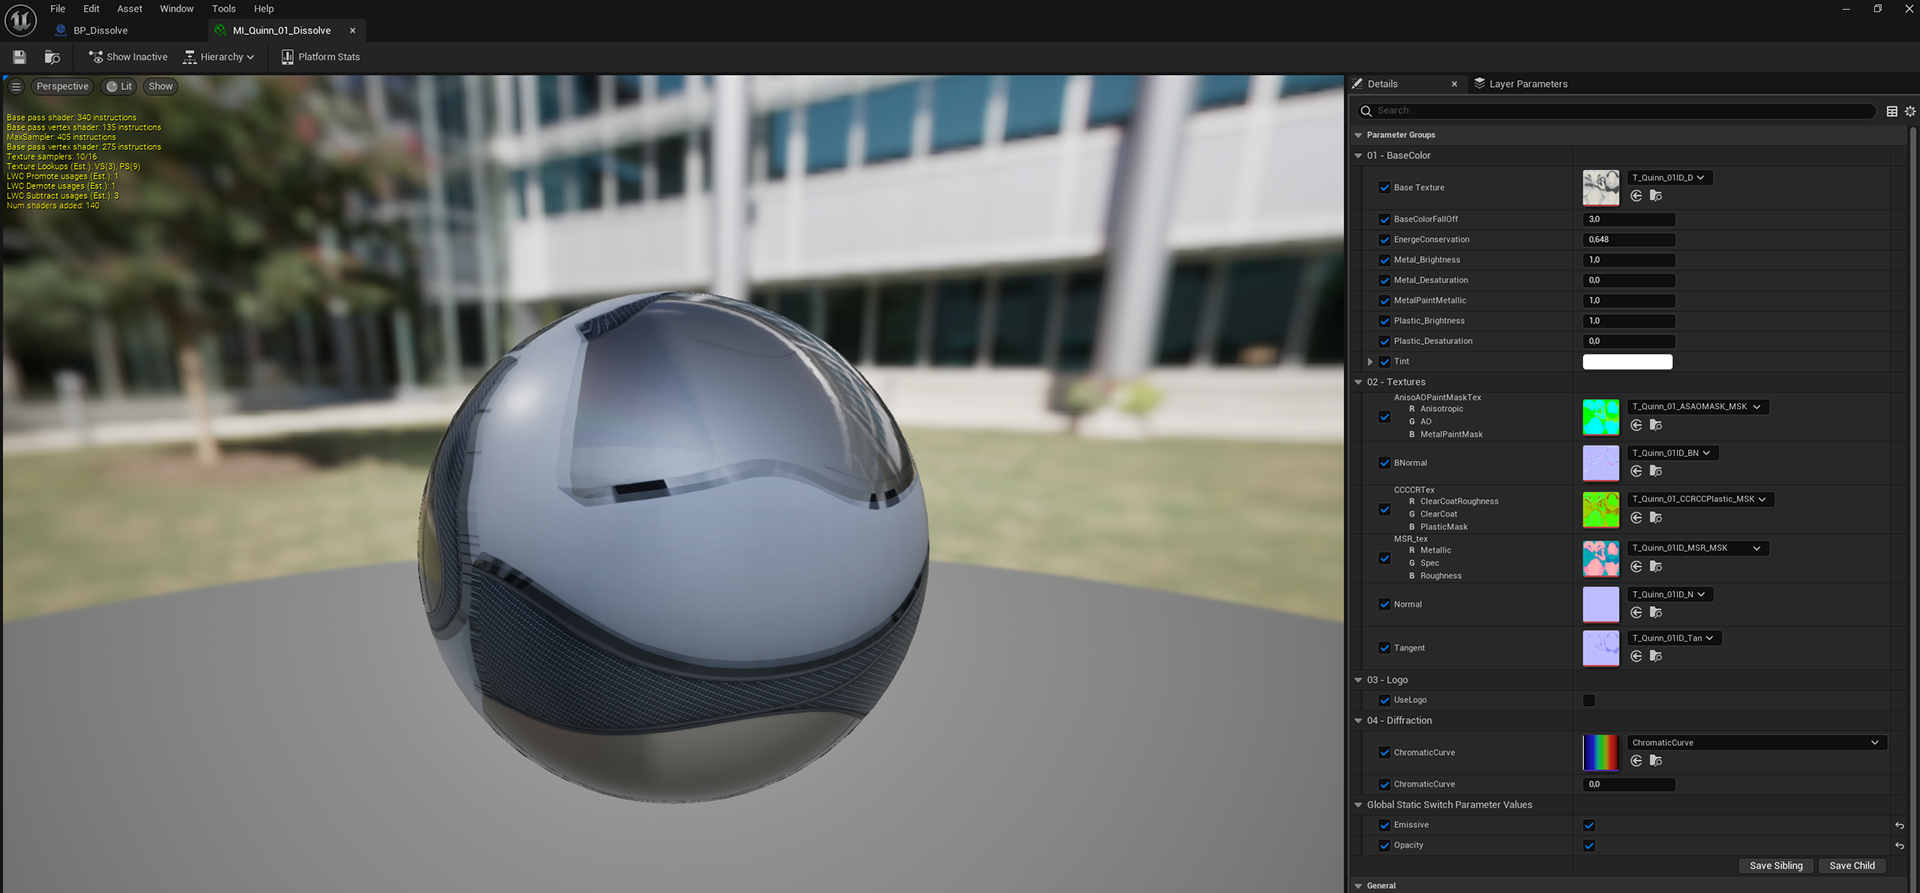1920x893 pixels.
Task: Open the Tools menu
Action: (x=224, y=9)
